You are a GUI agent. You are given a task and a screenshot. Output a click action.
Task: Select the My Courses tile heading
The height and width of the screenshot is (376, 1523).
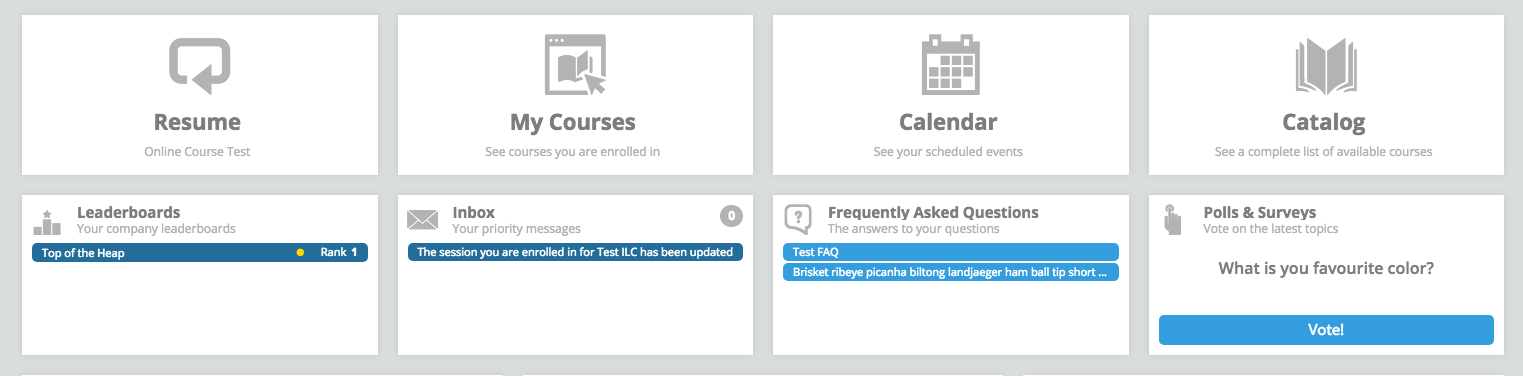pos(573,123)
